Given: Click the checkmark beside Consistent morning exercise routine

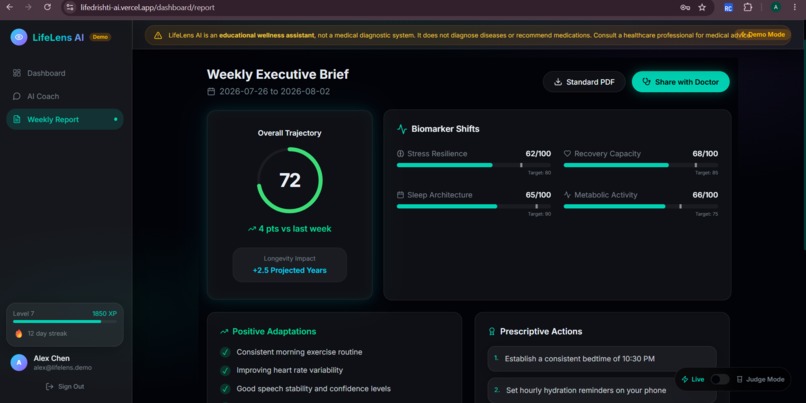Looking at the screenshot, I should click(225, 352).
